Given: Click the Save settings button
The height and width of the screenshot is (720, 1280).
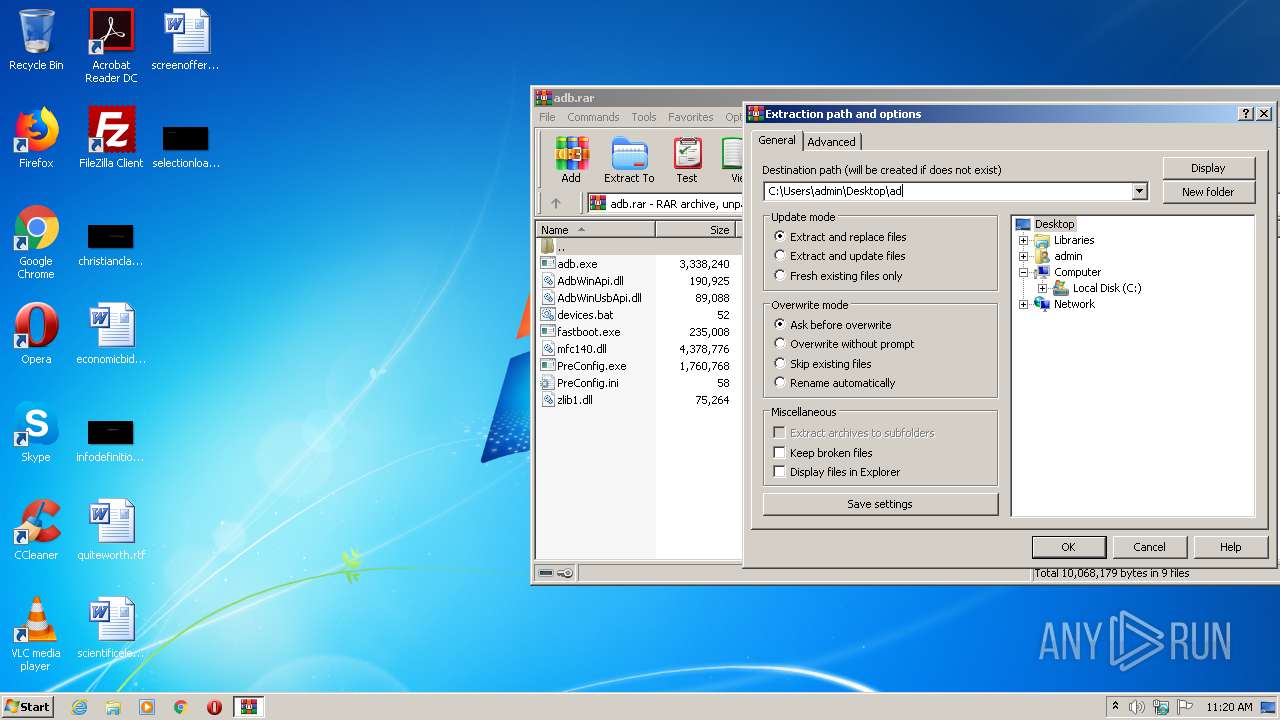Looking at the screenshot, I should pyautogui.click(x=880, y=504).
